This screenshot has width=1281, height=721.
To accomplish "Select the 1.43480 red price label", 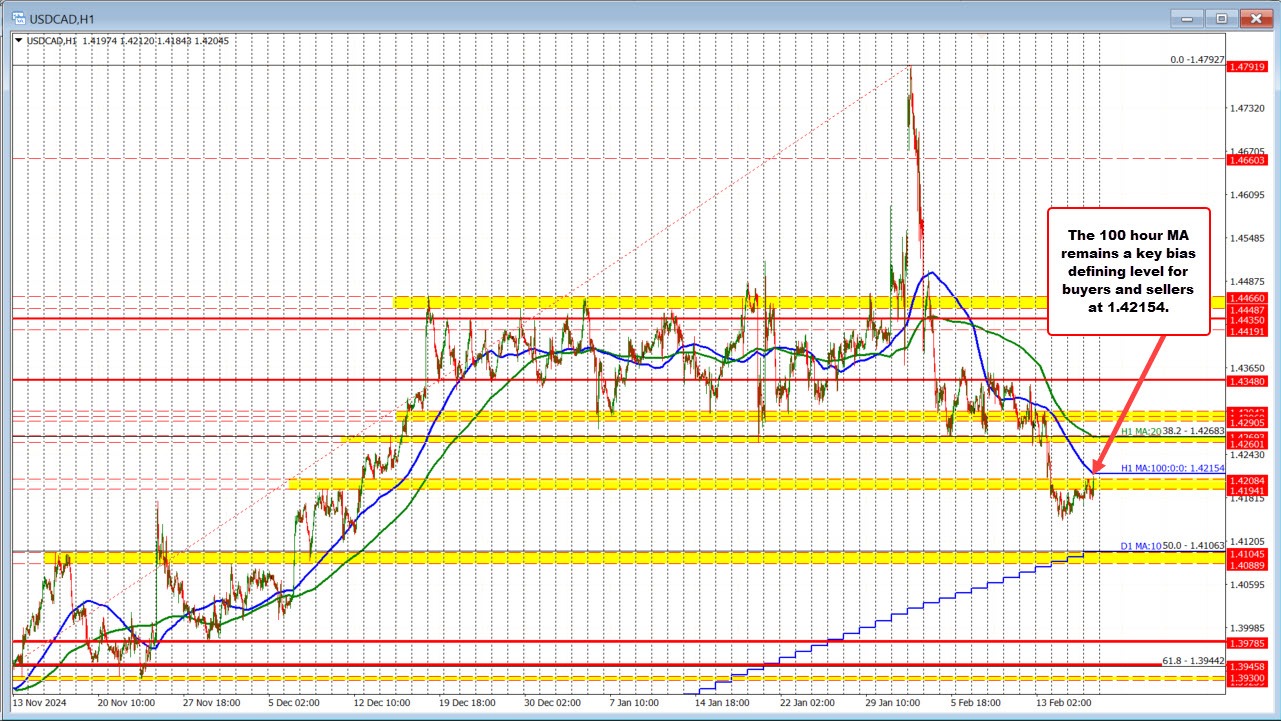I will tap(1247, 380).
